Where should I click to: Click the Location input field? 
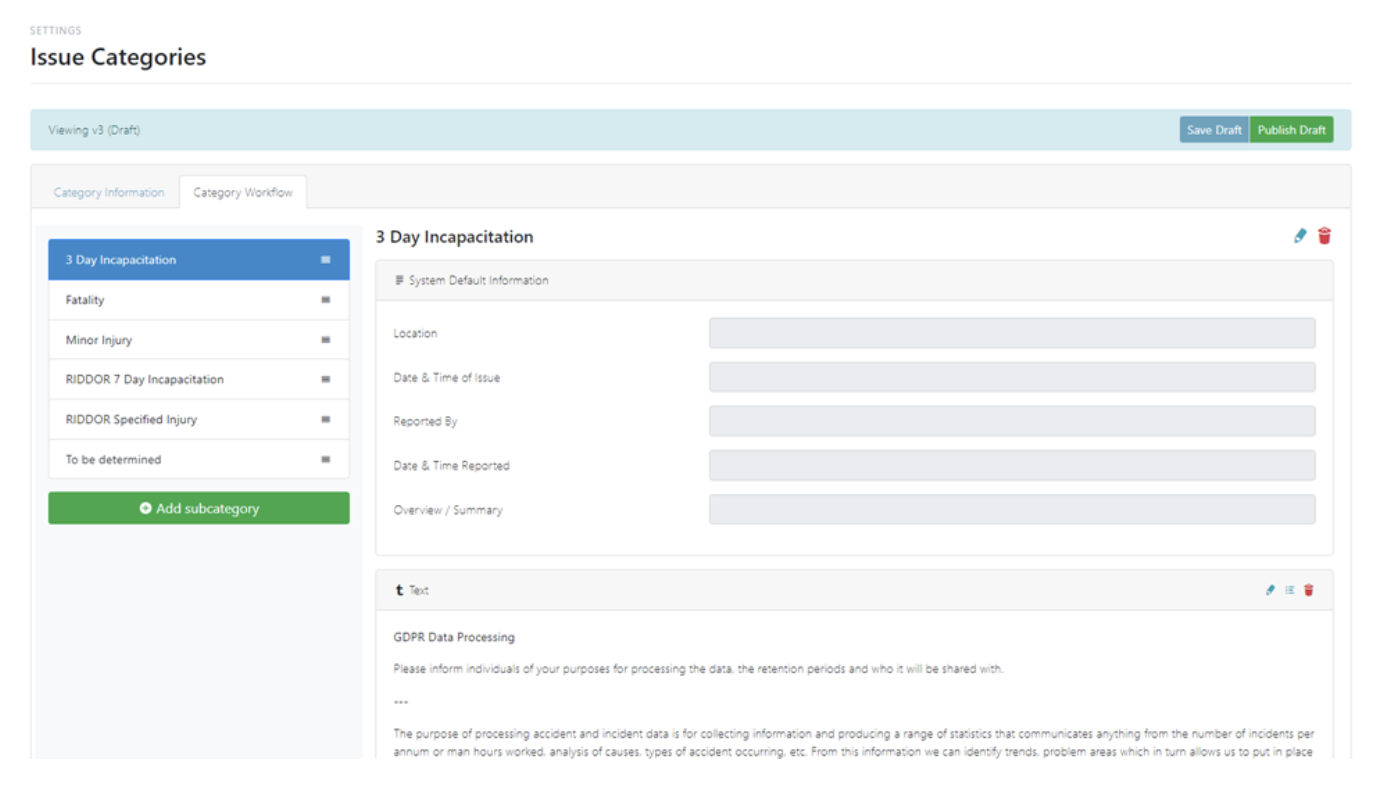[1012, 334]
